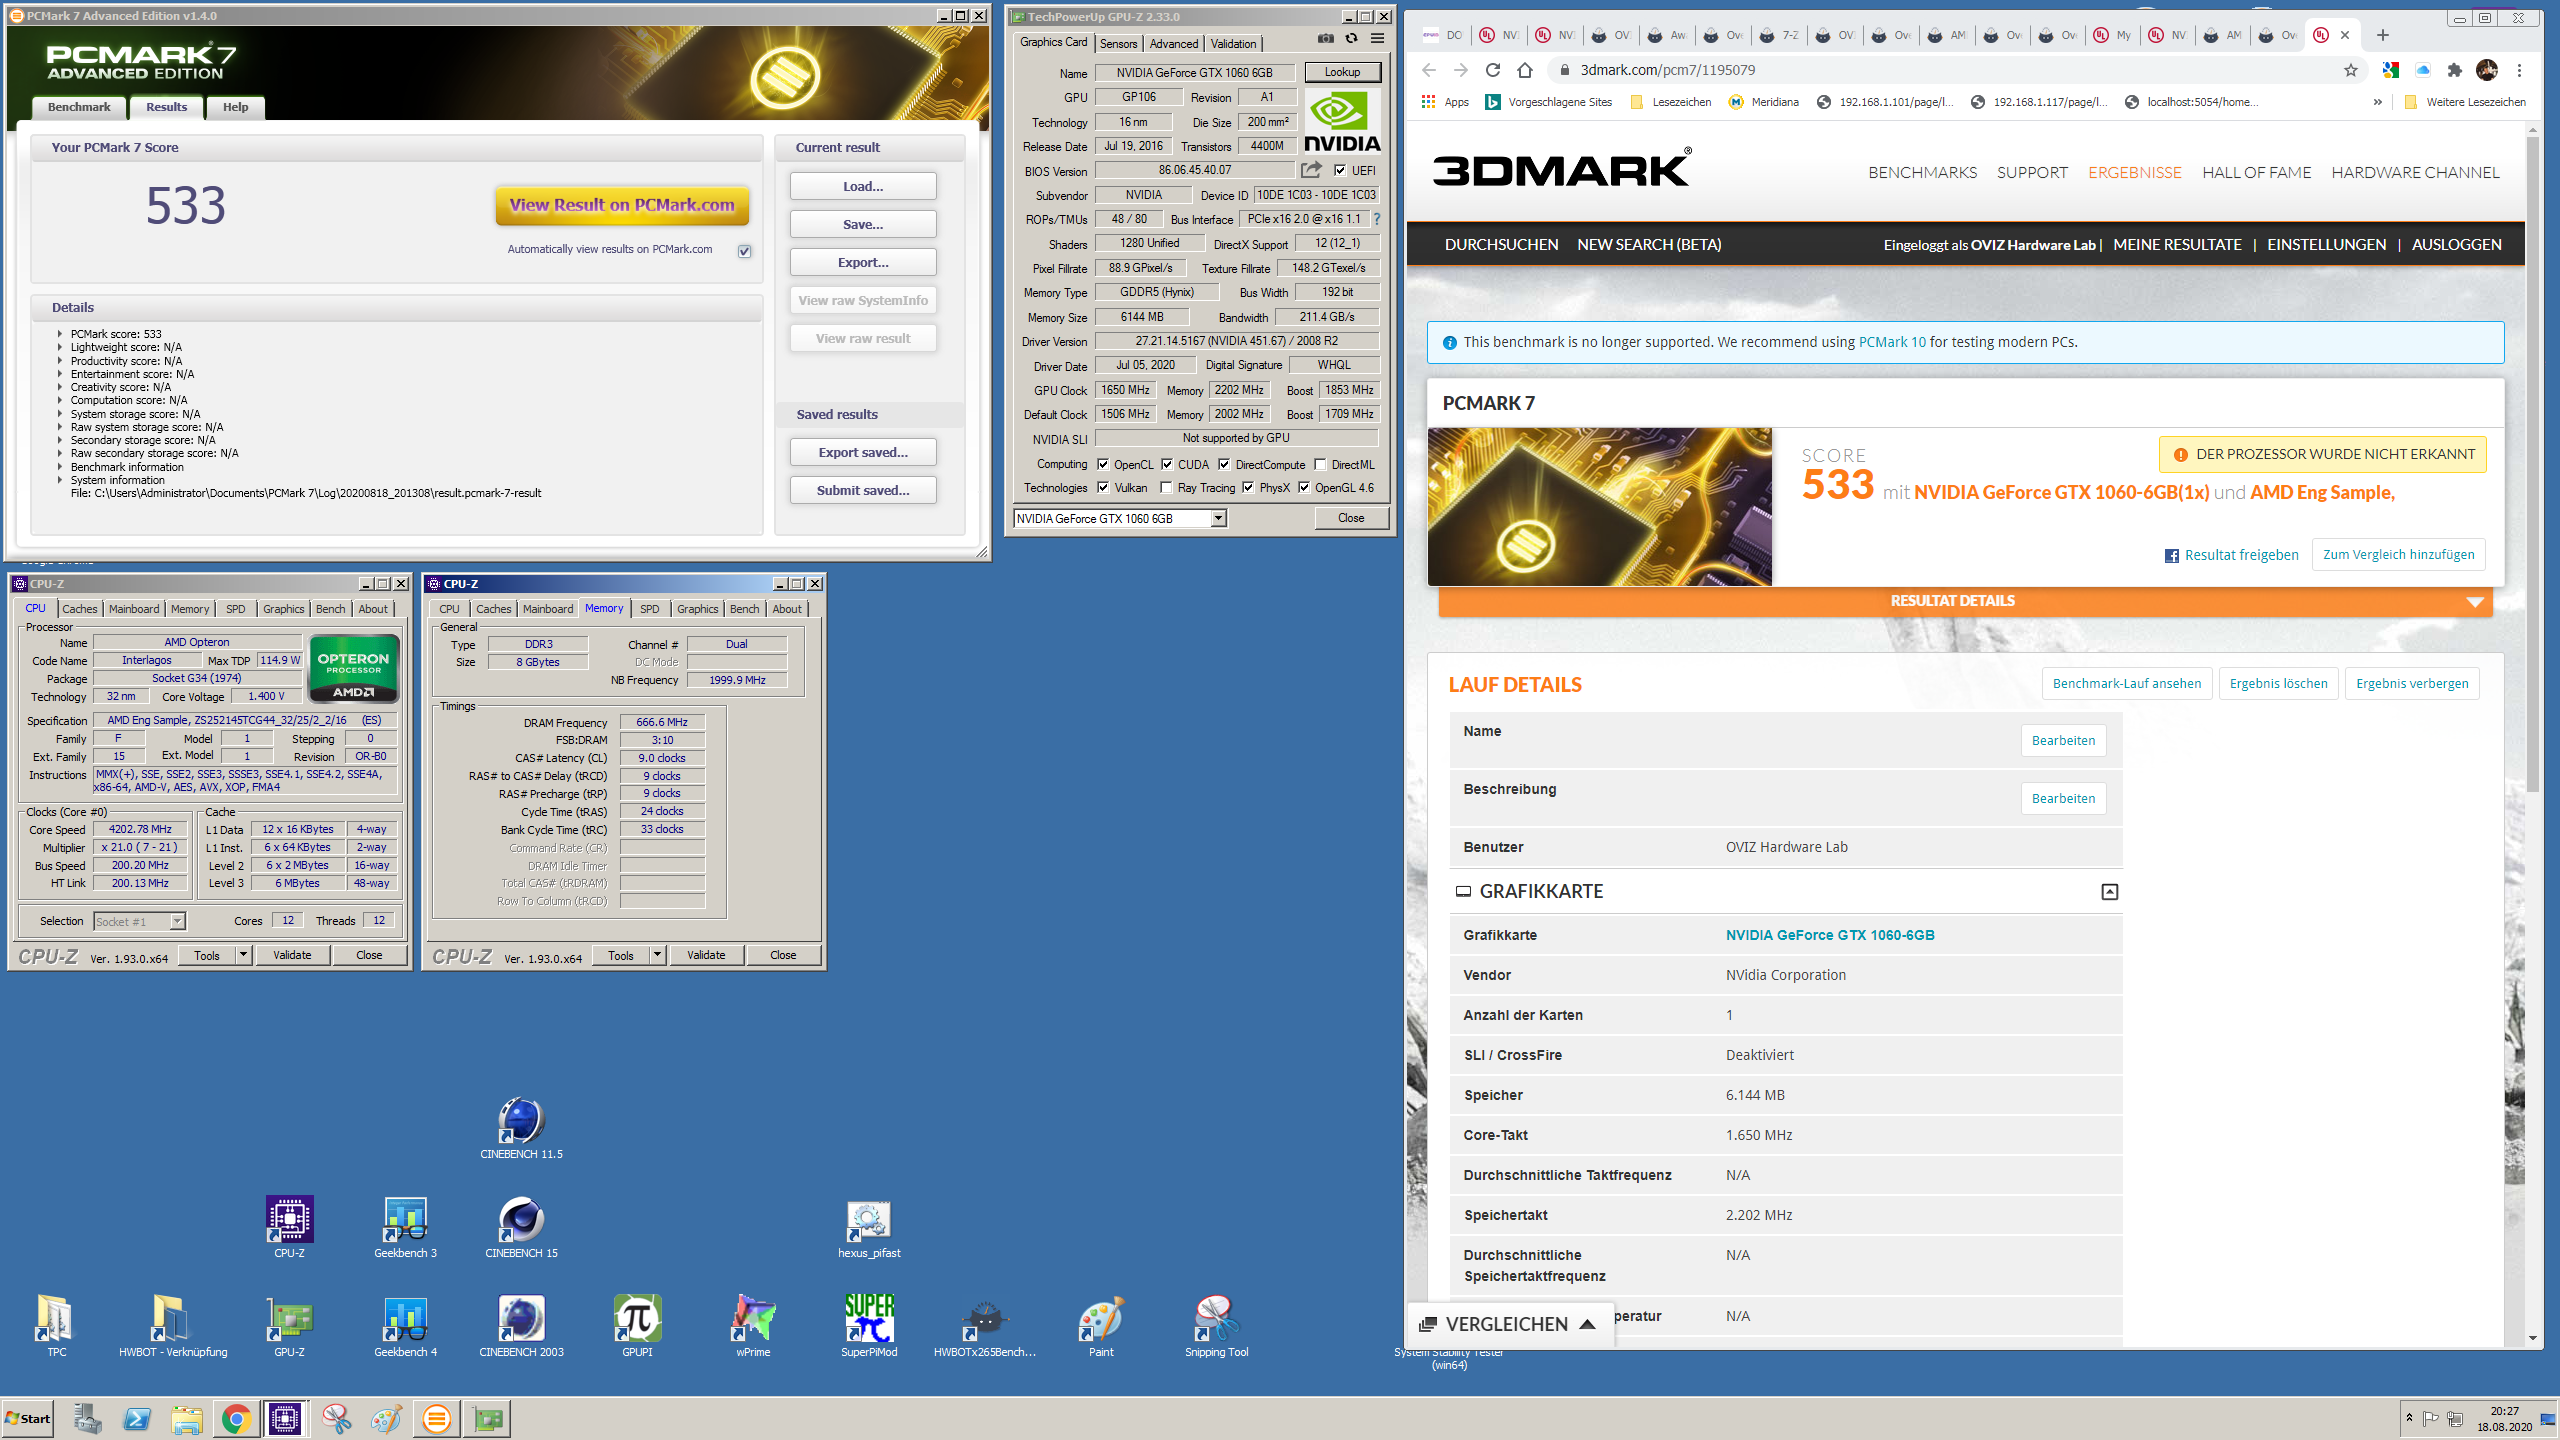Click the GPU-Z screenshot camera icon
The width and height of the screenshot is (2560, 1440).
[x=1326, y=39]
